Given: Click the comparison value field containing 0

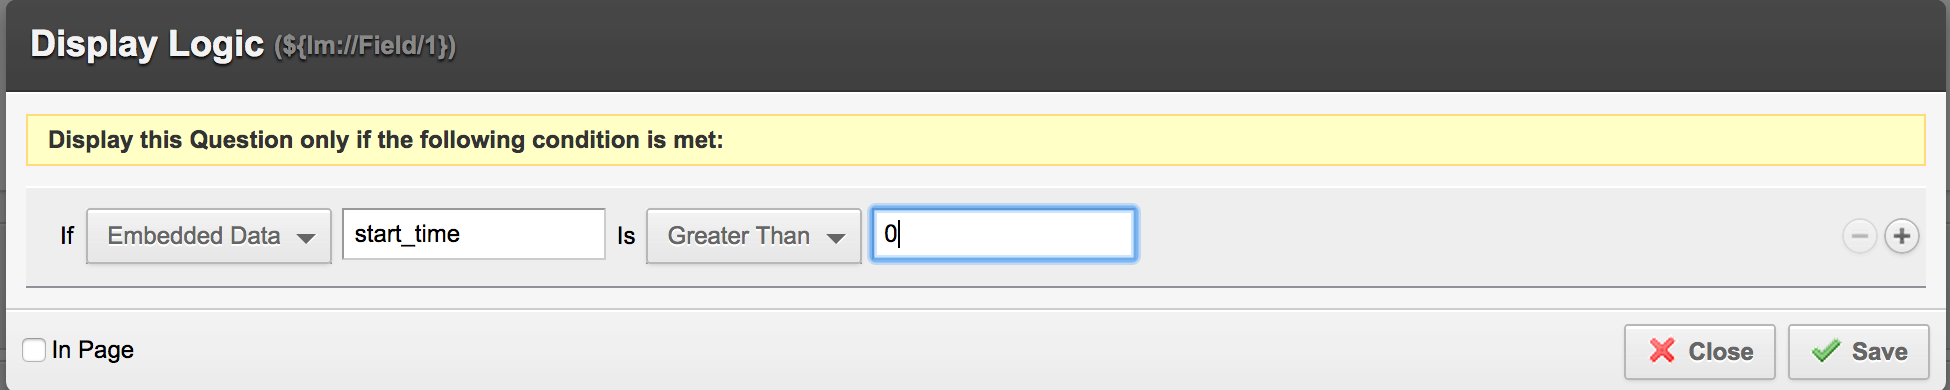Looking at the screenshot, I should pos(1004,234).
